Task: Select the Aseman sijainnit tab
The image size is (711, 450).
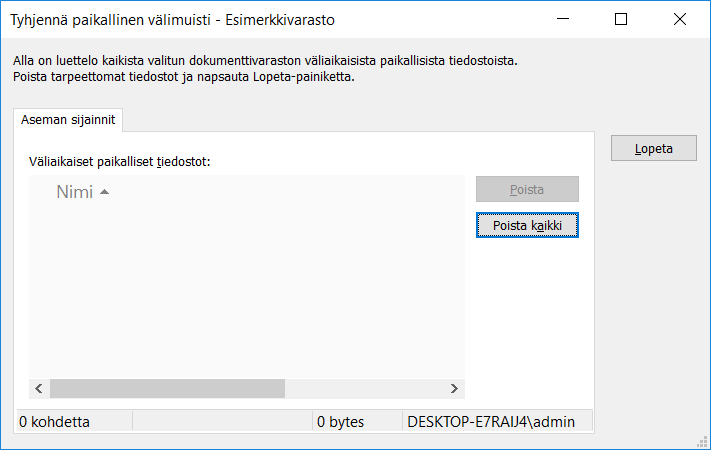Action: click(x=68, y=120)
